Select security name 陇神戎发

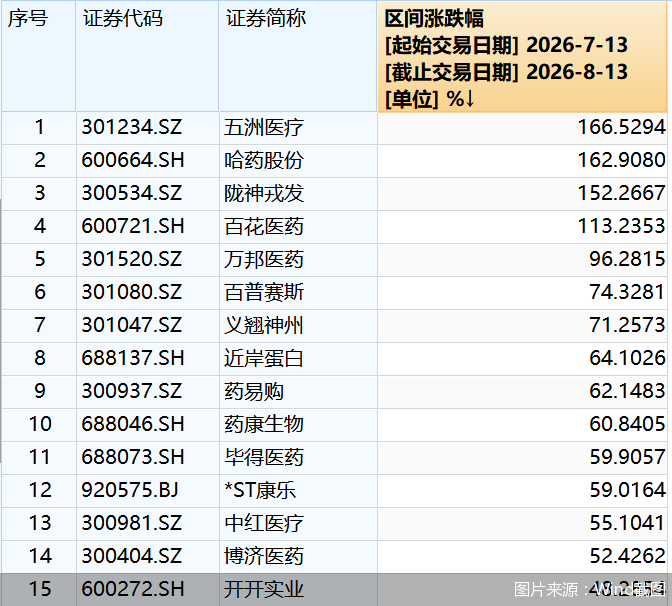pos(264,193)
